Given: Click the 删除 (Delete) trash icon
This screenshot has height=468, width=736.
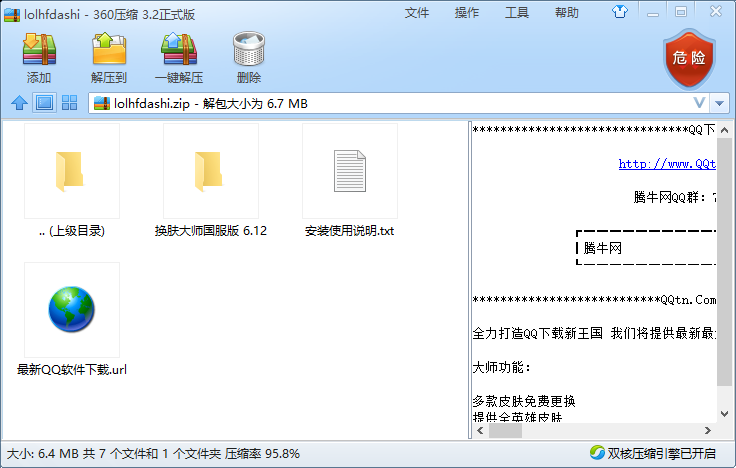Looking at the screenshot, I should point(249,49).
